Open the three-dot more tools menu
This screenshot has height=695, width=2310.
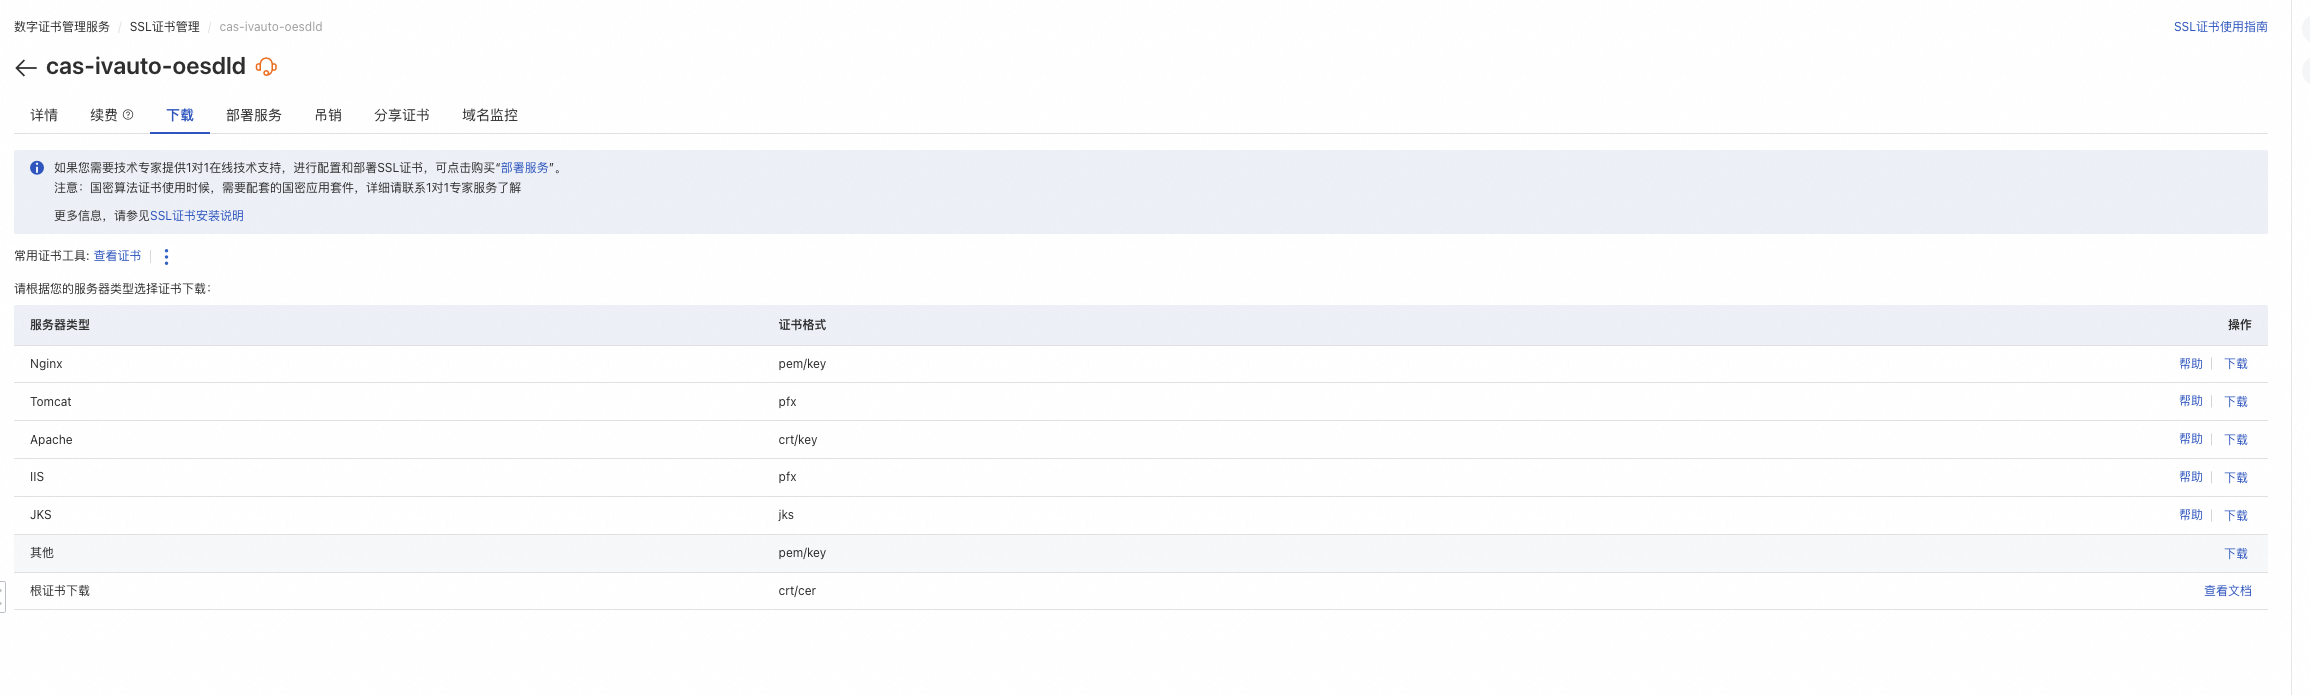click(x=166, y=257)
